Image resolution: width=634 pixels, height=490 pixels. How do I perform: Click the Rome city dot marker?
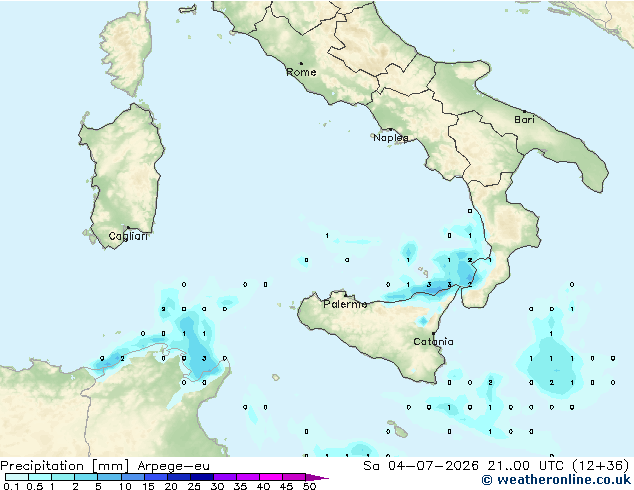point(301,63)
